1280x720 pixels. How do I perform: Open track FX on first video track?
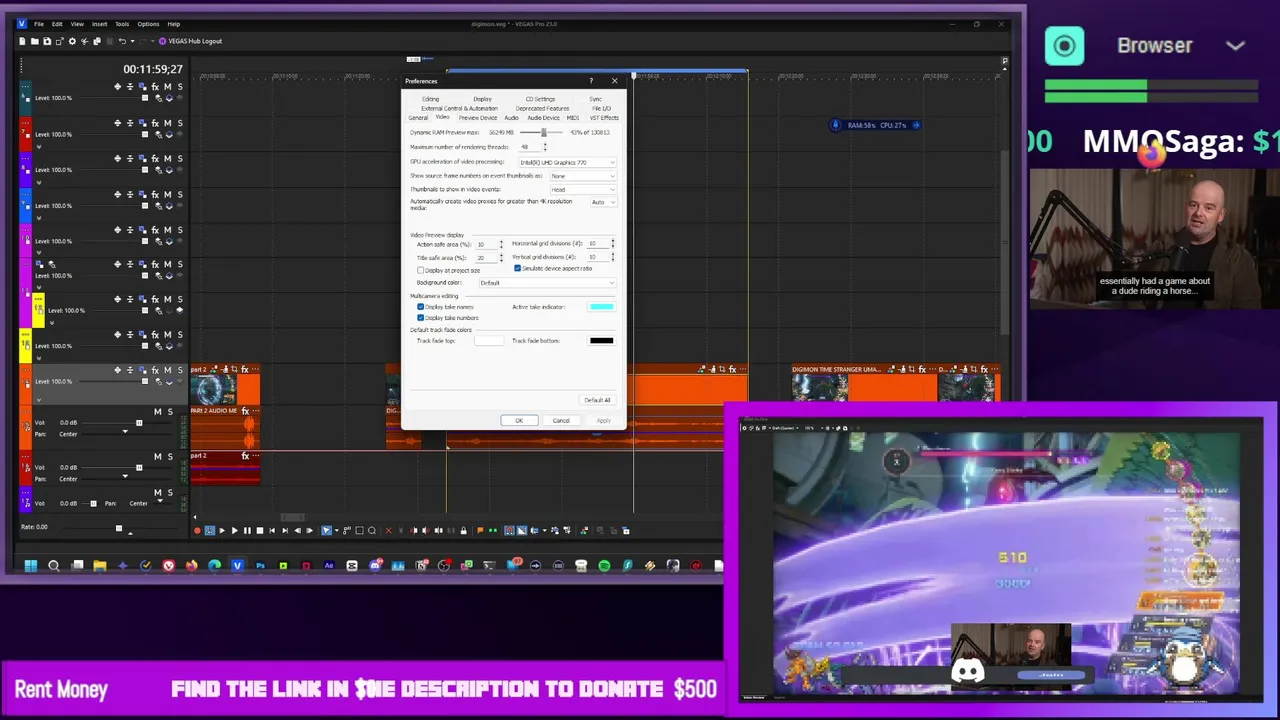click(x=155, y=87)
